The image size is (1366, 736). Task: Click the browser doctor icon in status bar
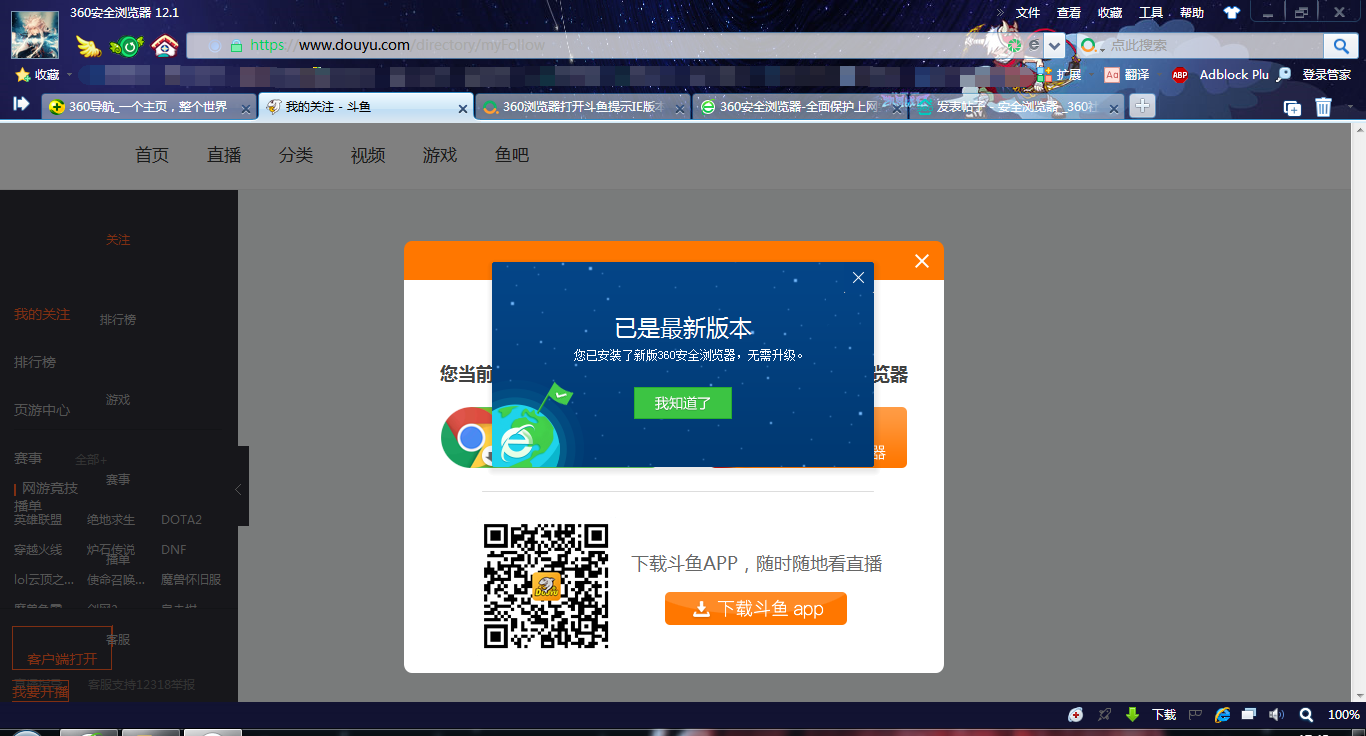coord(1076,715)
